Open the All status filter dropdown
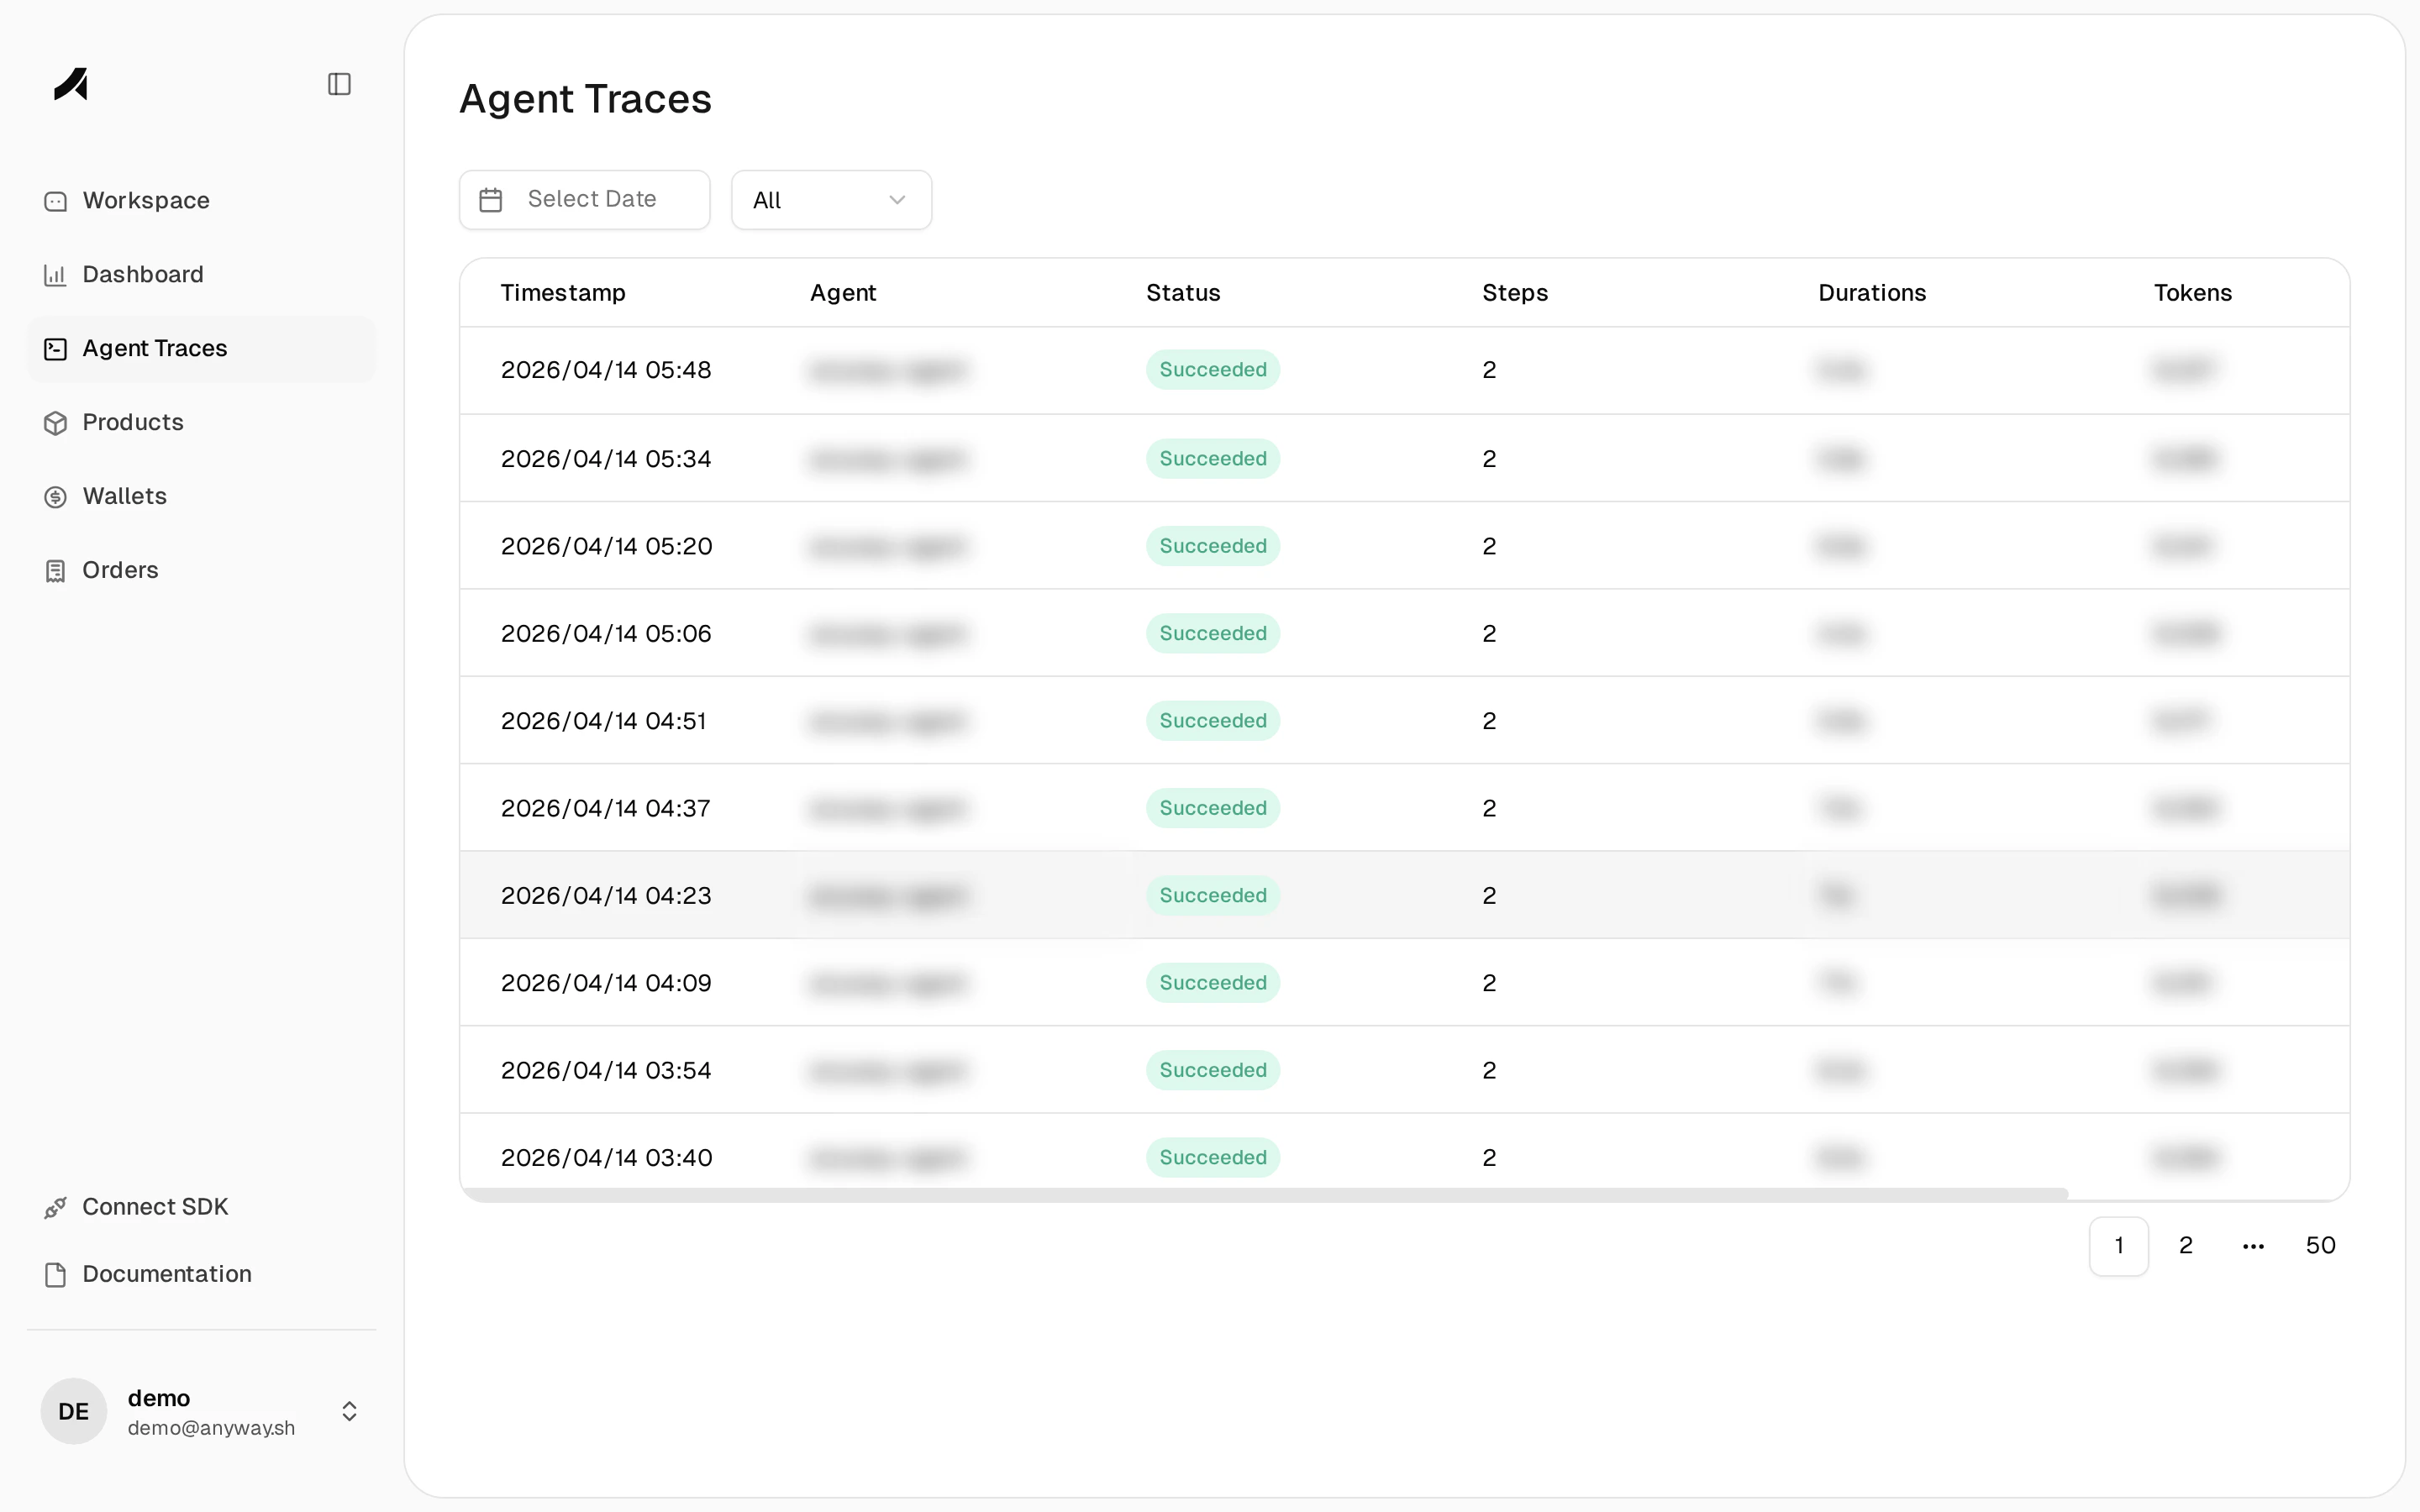The image size is (2420, 1512). 831,199
